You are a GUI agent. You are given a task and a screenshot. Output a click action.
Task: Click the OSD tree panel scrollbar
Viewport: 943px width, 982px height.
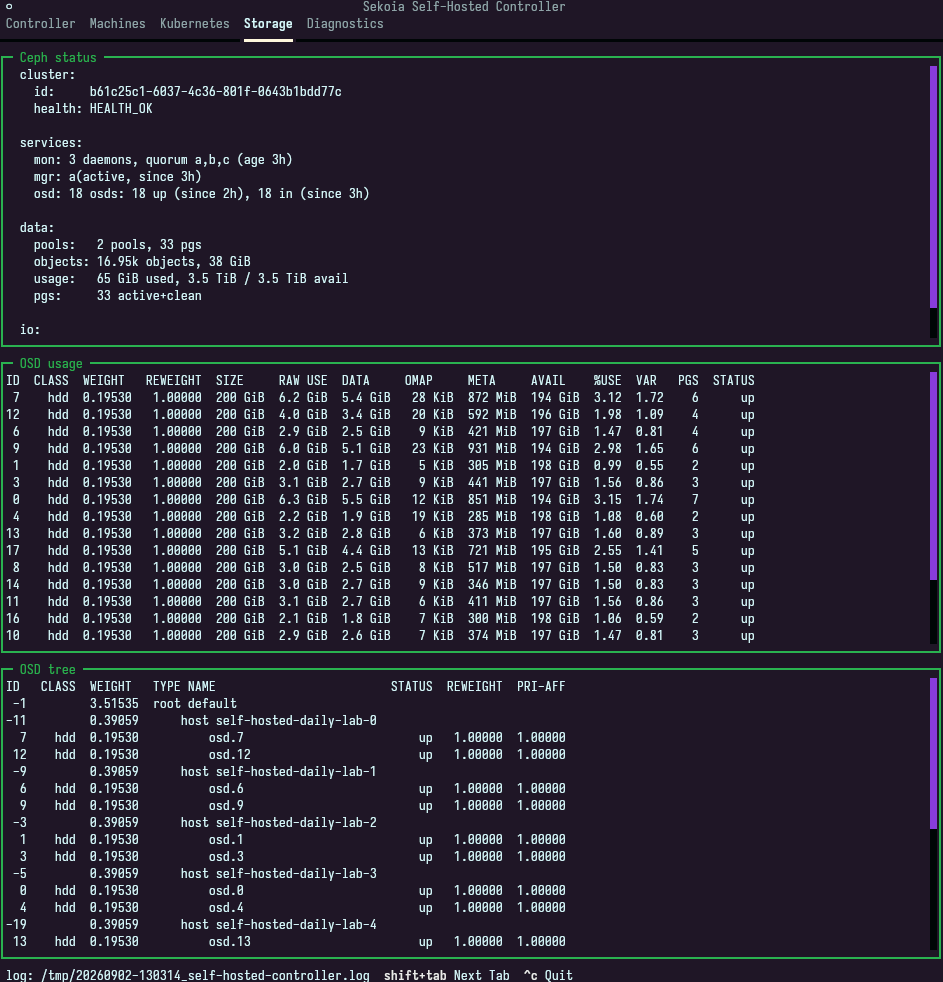pos(934,814)
